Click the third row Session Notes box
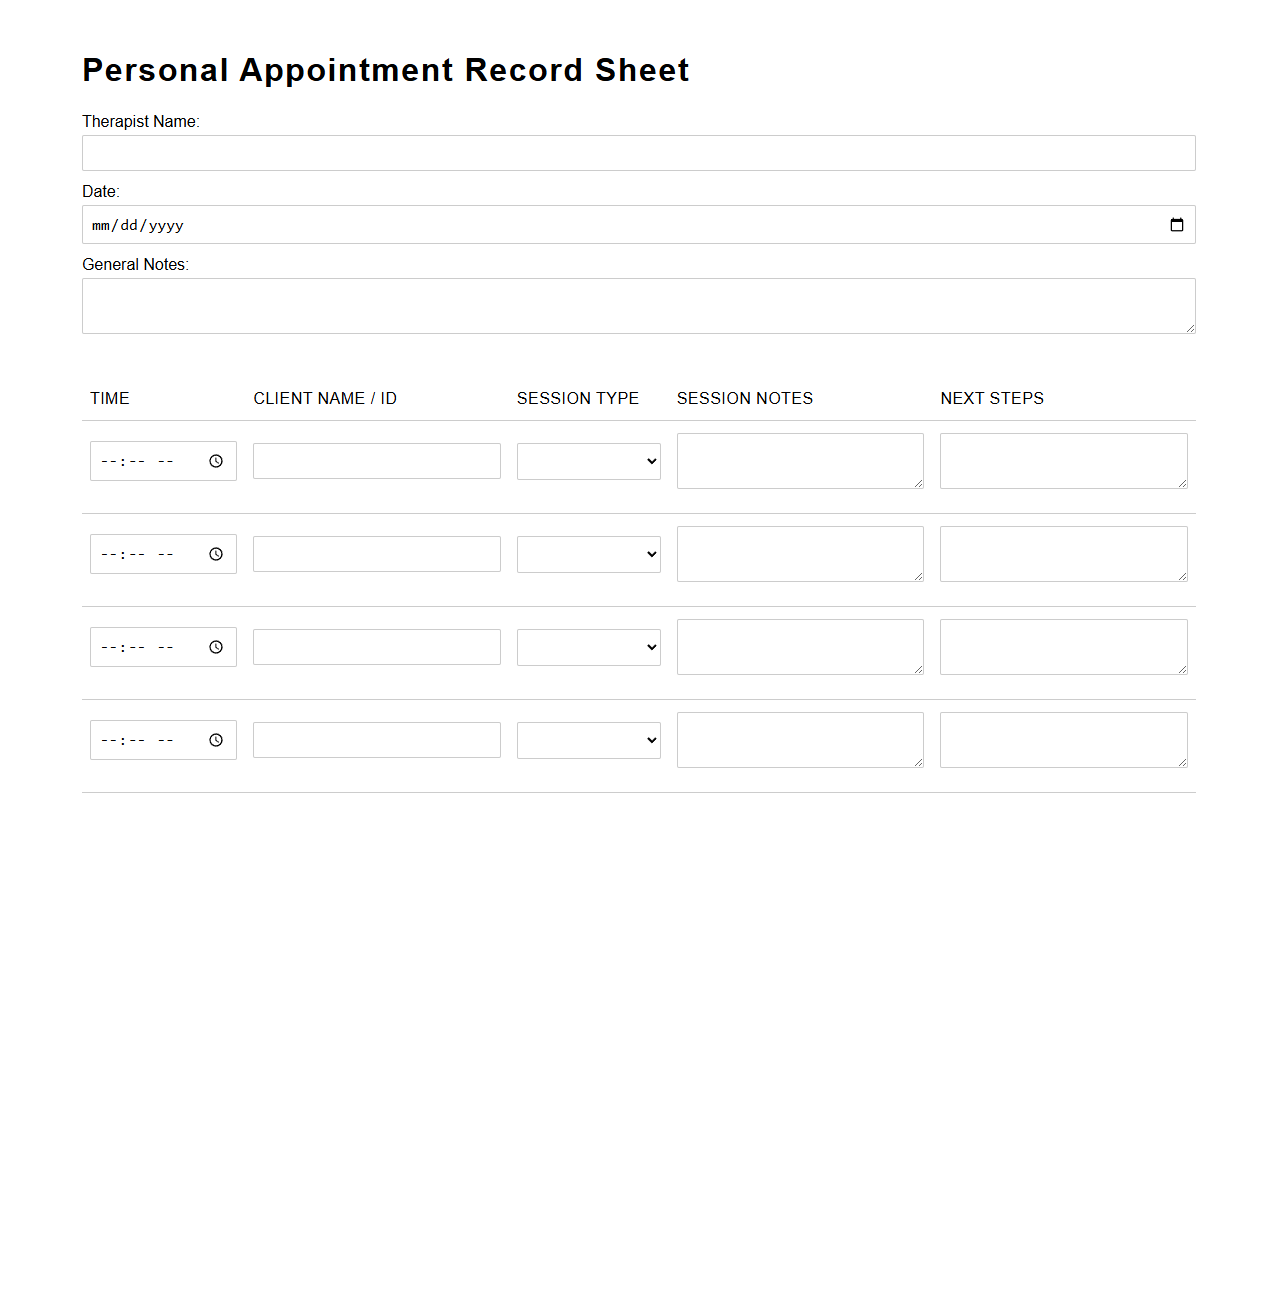Viewport: 1278px width, 1300px height. pos(800,646)
